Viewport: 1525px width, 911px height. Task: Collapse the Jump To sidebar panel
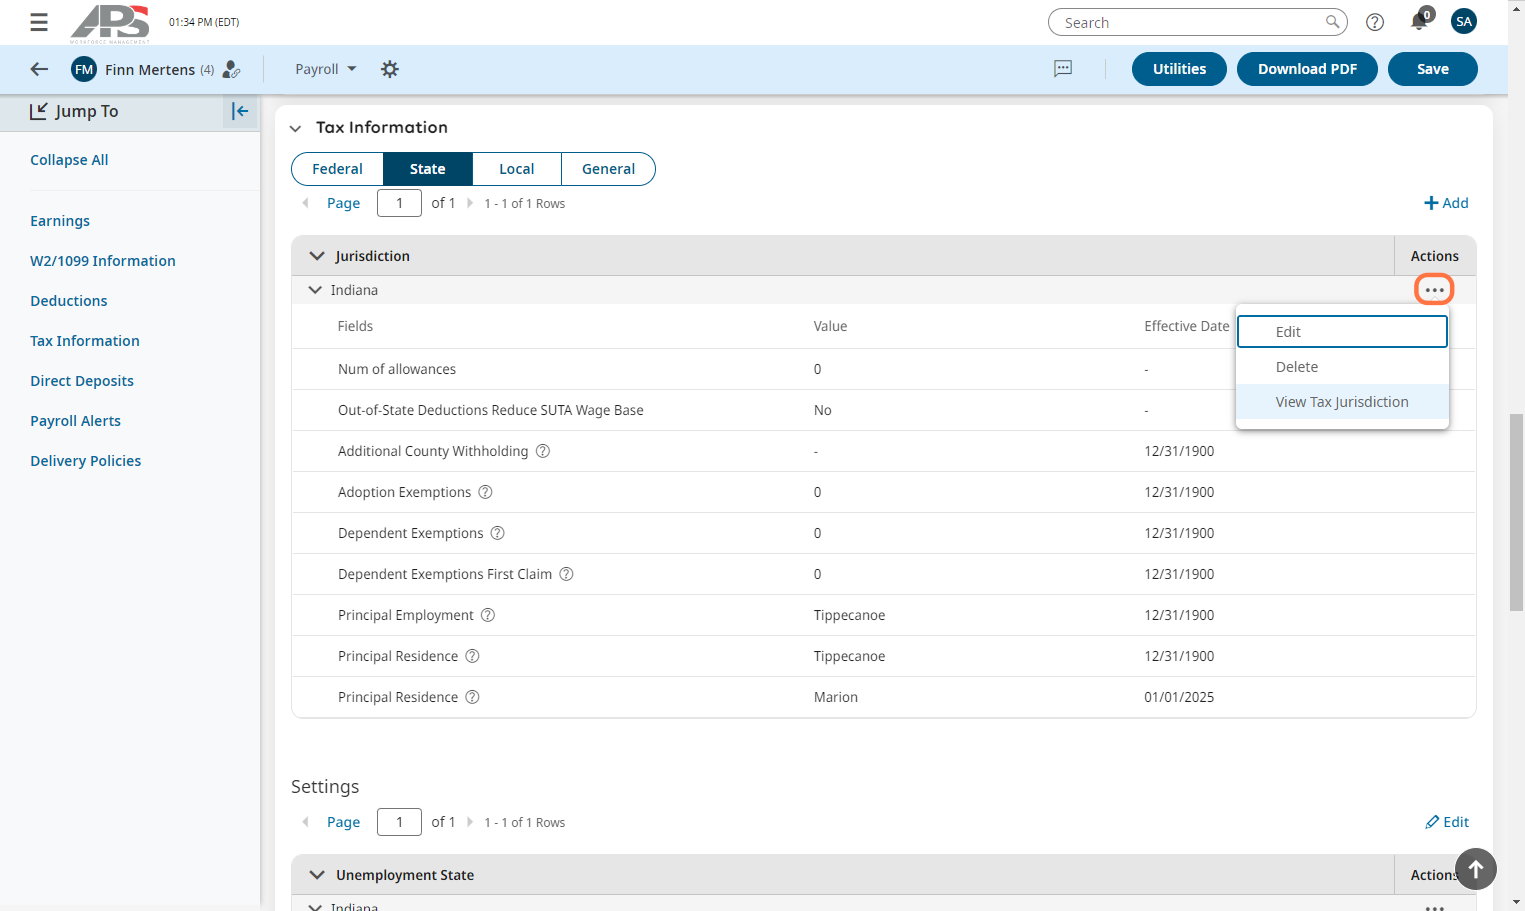pyautogui.click(x=240, y=111)
